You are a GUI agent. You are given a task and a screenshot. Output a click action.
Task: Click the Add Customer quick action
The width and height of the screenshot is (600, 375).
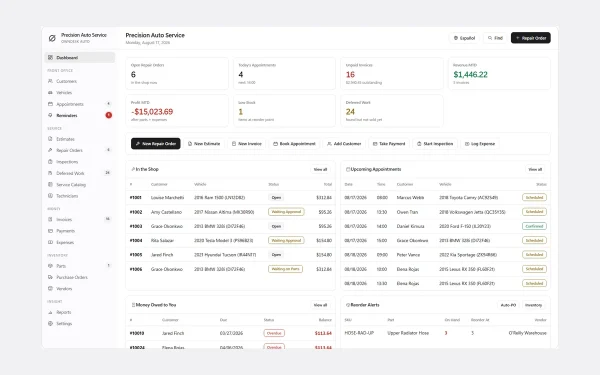pos(344,143)
